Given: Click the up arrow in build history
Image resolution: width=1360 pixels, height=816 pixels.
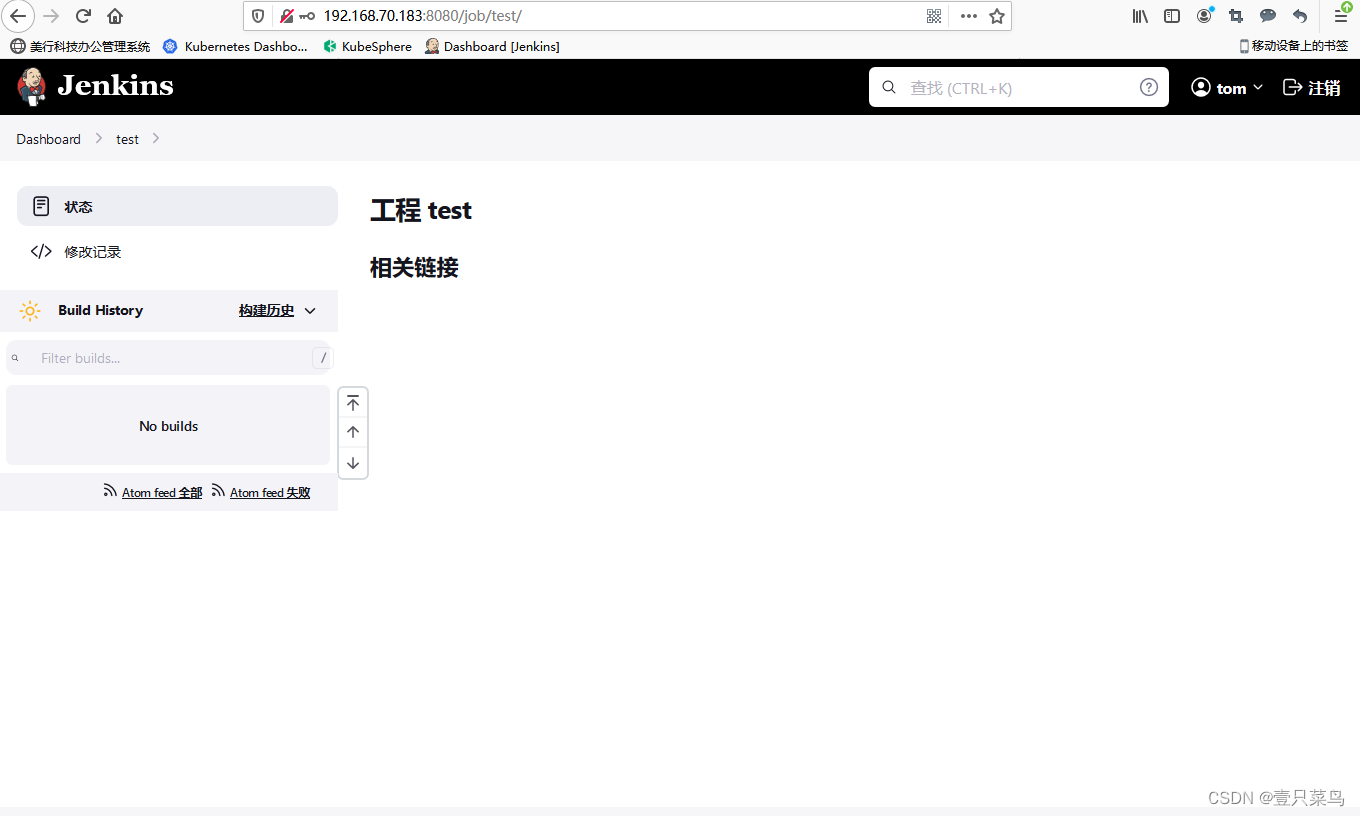Looking at the screenshot, I should click(353, 433).
